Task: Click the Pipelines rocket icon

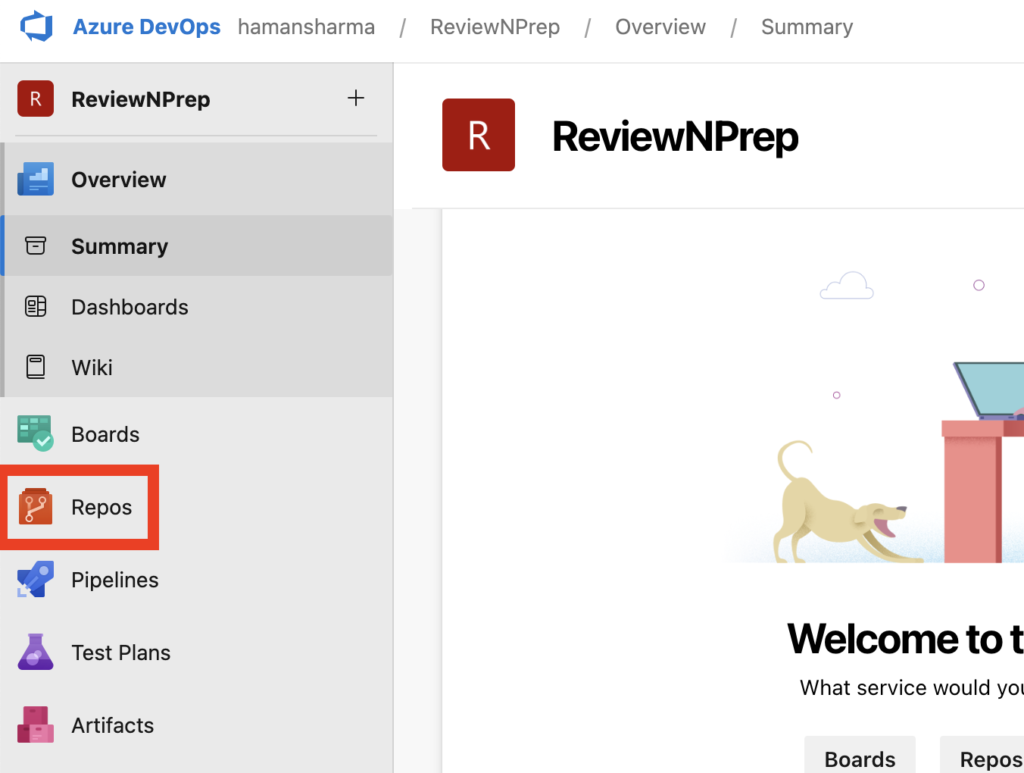Action: pos(35,579)
